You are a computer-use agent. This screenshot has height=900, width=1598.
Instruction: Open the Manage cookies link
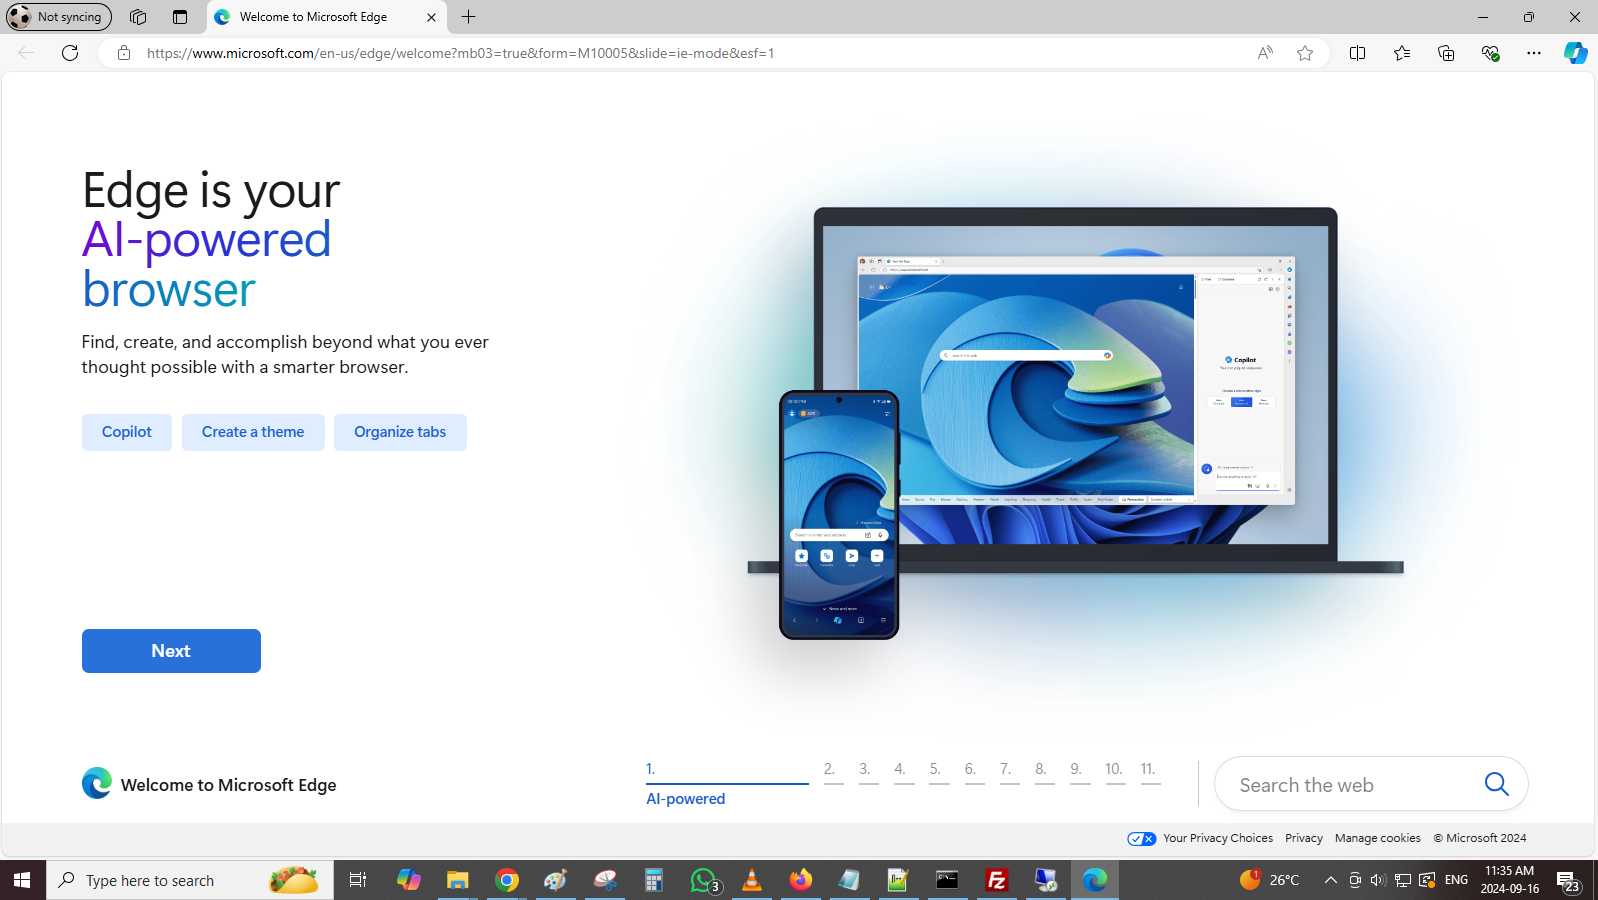(1377, 839)
